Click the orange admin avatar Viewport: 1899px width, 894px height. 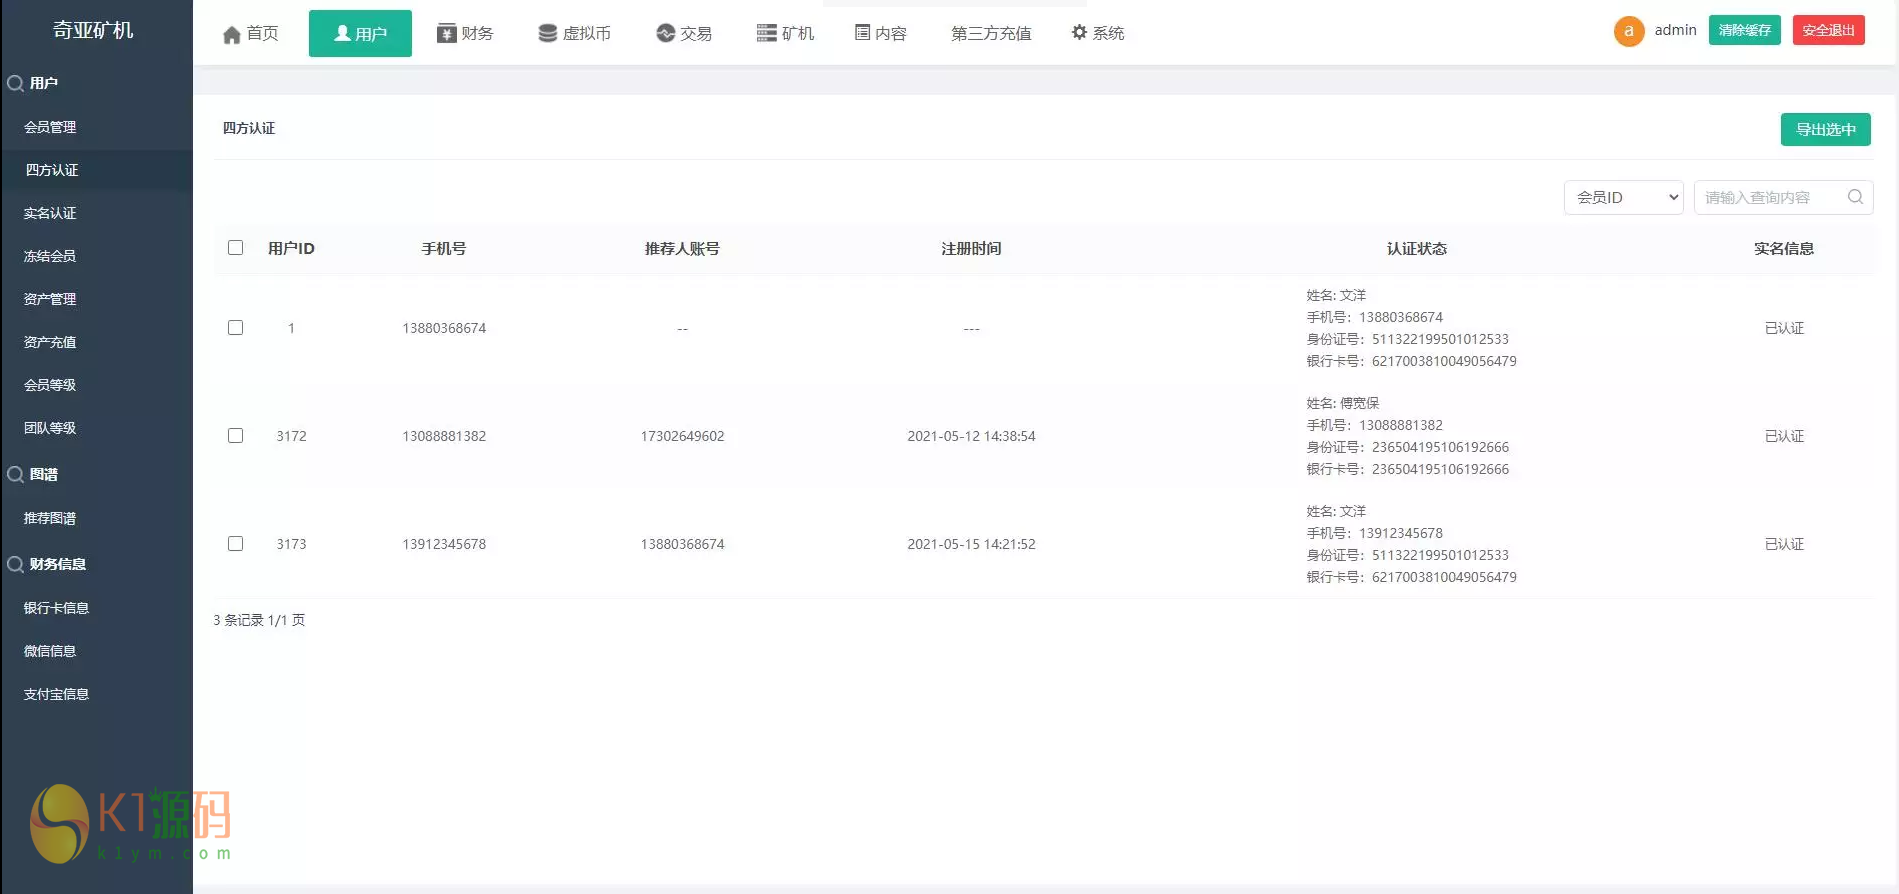(x=1628, y=31)
